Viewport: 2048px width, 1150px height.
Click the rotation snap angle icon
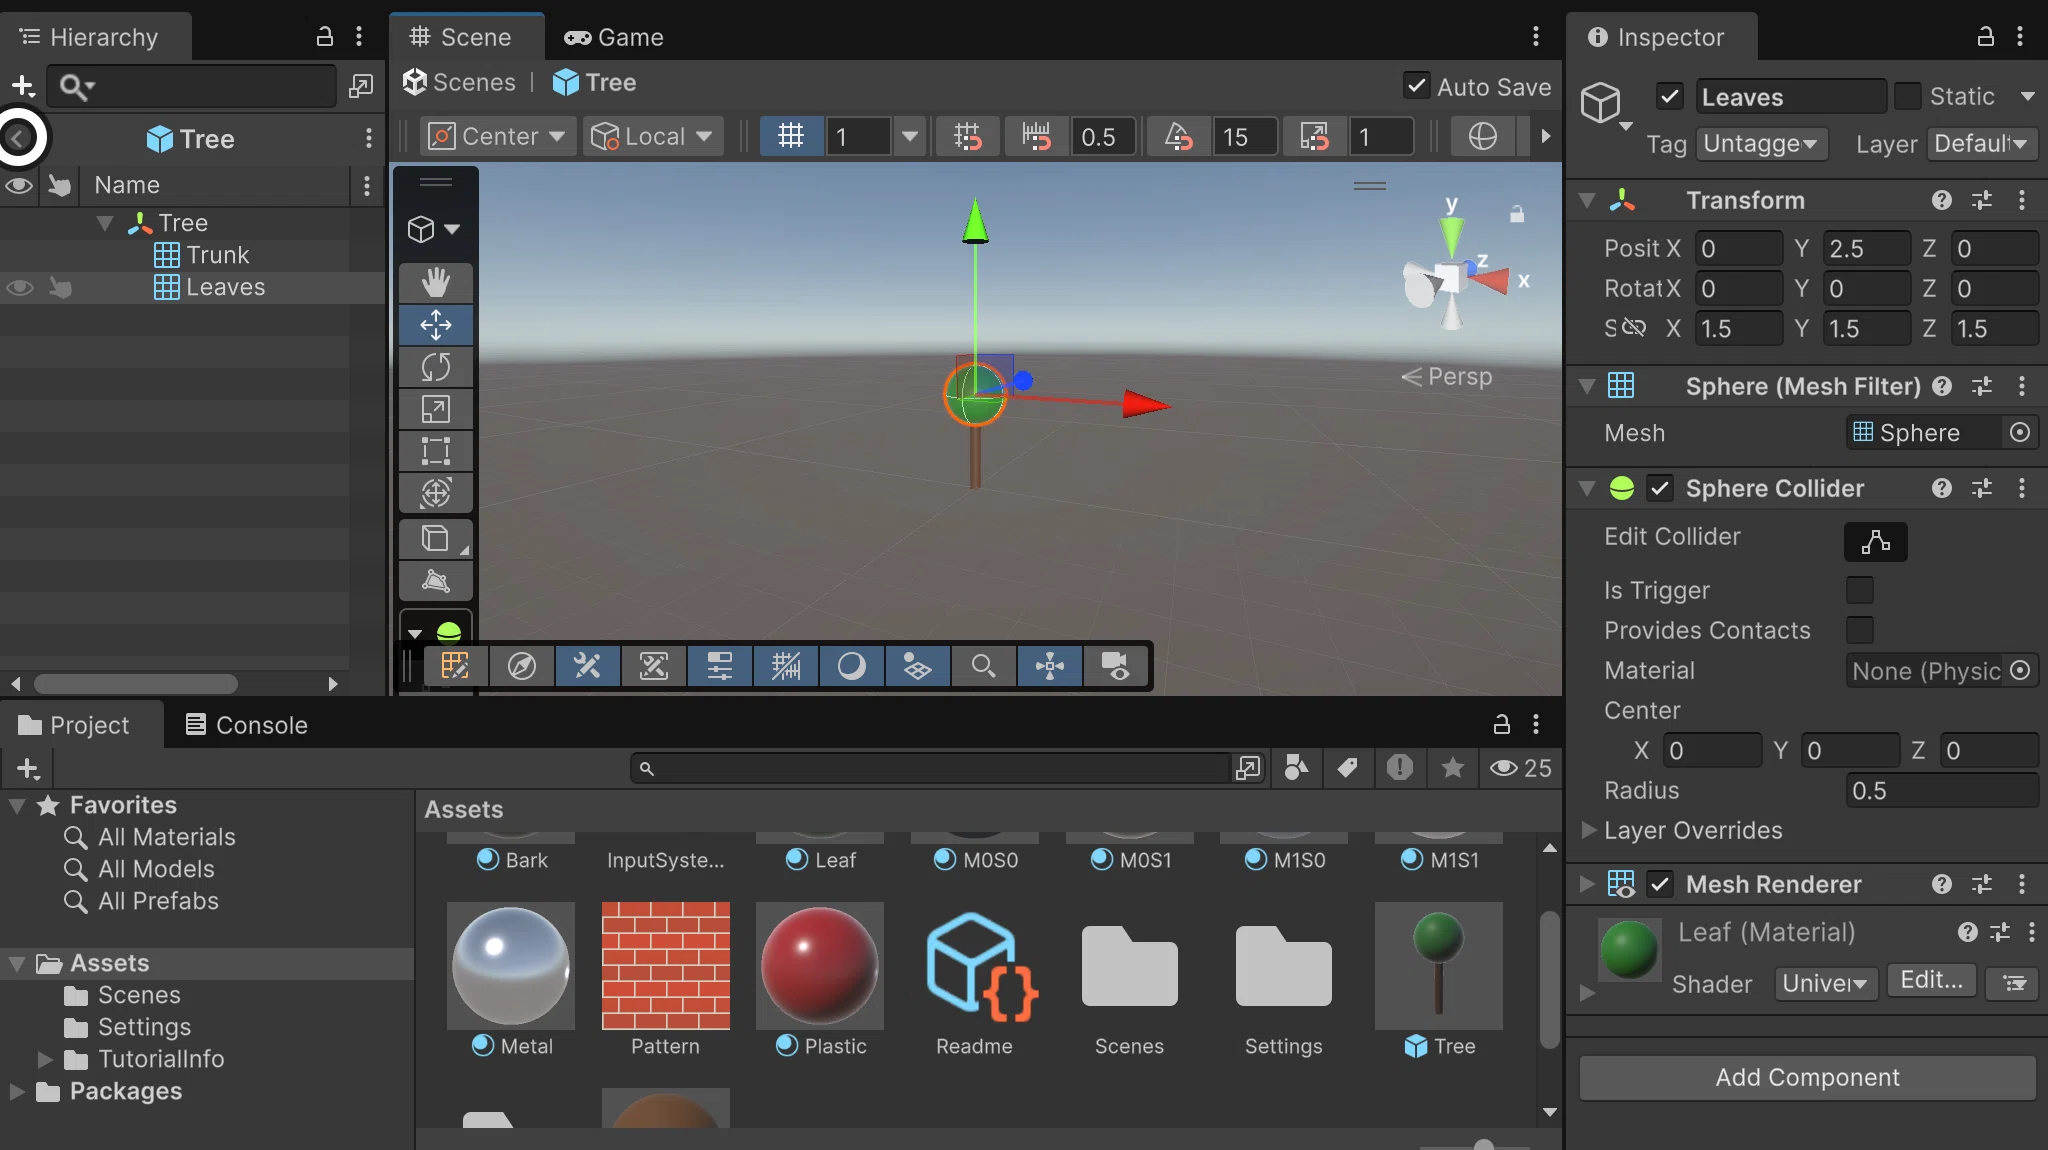[1179, 136]
